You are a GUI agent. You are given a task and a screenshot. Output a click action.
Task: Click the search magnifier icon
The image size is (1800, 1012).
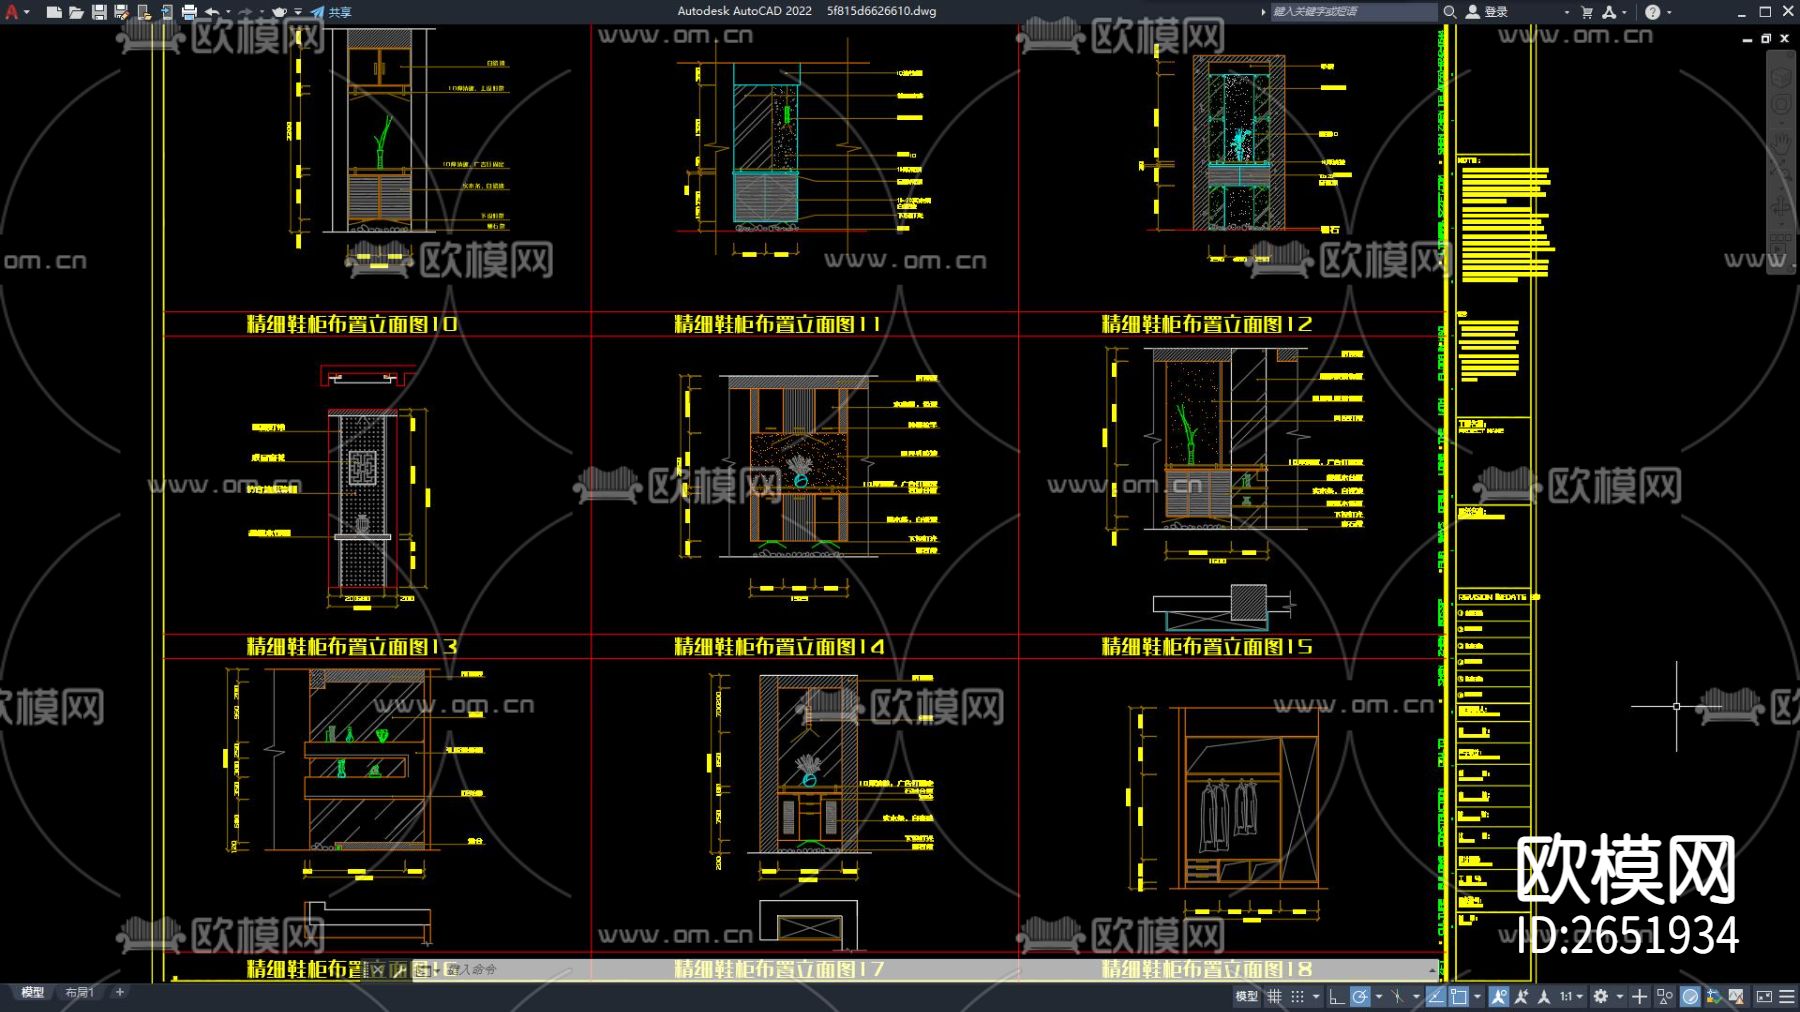click(x=1449, y=12)
